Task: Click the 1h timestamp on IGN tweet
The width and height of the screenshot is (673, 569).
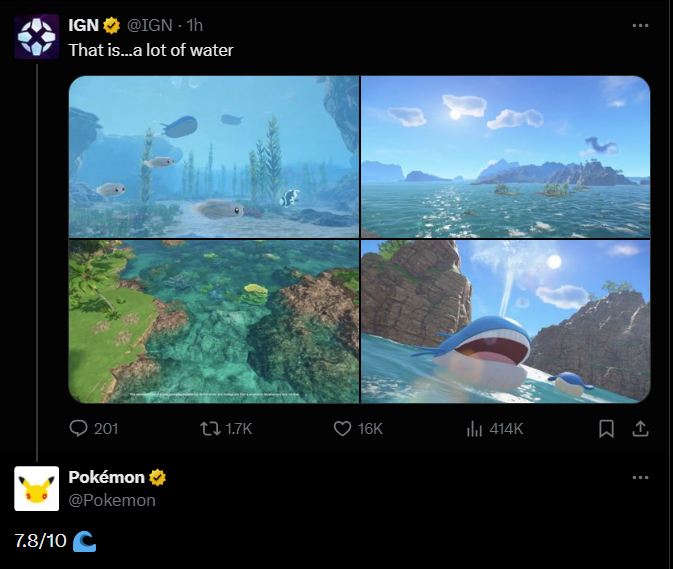Action: click(195, 25)
